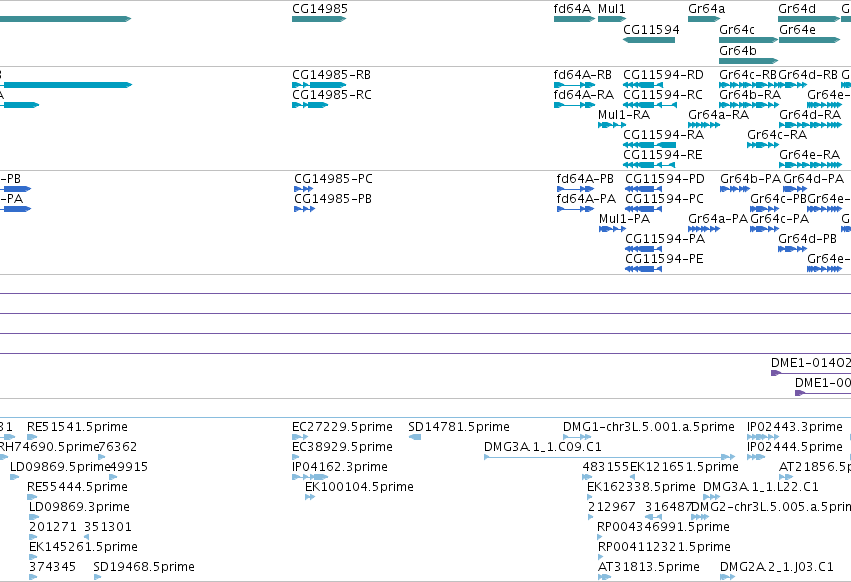Select the RP004346991.5prime EST
Viewport: 851px width, 582px height.
[600, 537]
